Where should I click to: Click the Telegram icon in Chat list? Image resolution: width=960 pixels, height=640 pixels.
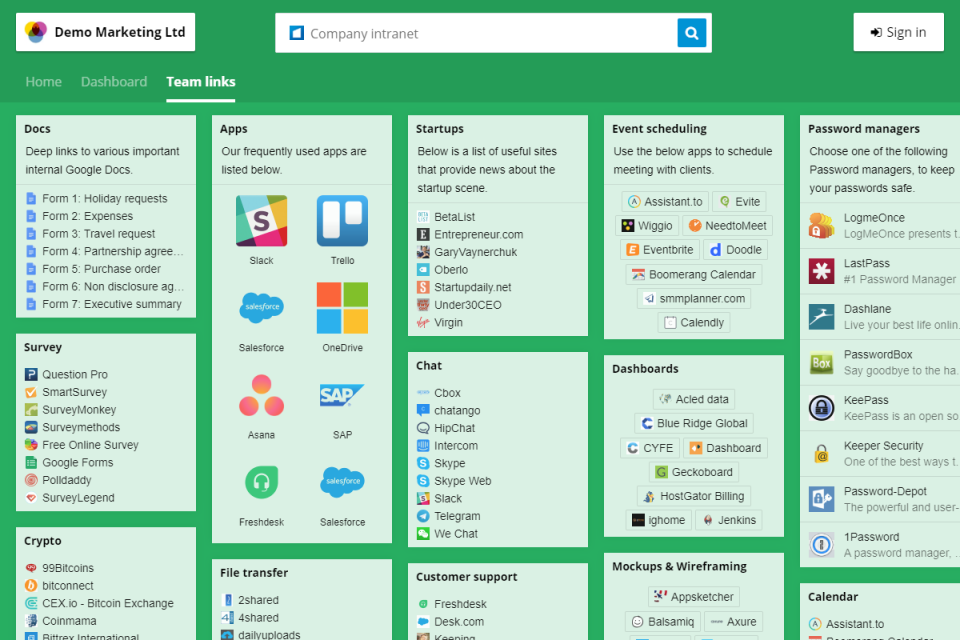click(423, 516)
